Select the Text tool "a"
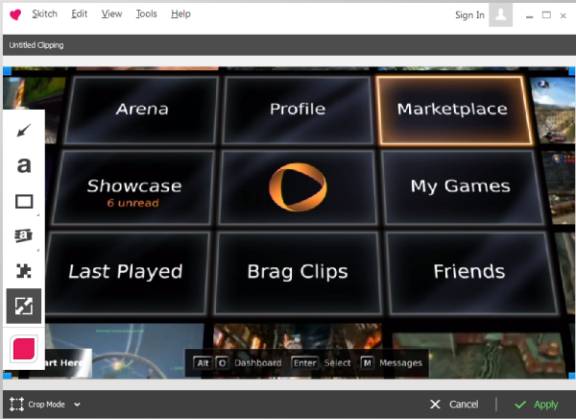The width and height of the screenshot is (576, 419). pos(24,165)
